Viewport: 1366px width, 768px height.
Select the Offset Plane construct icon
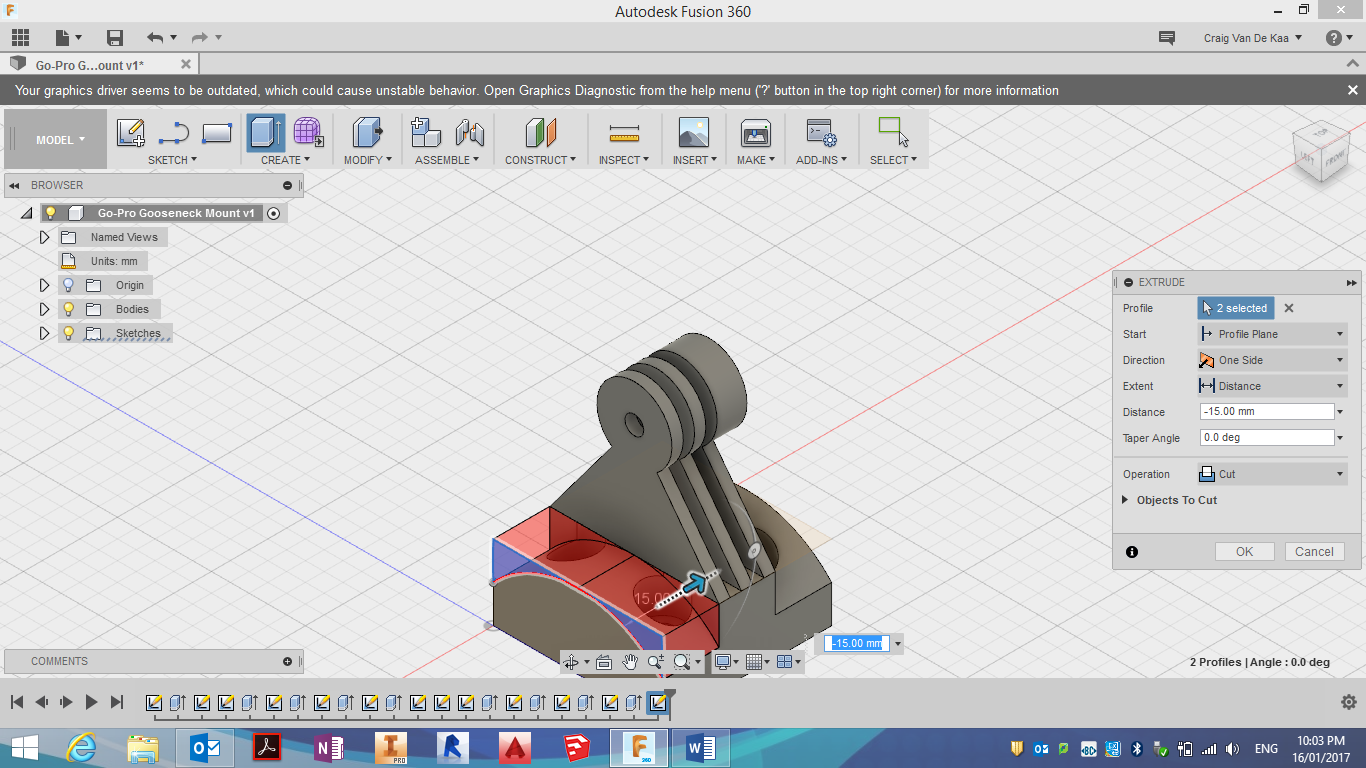click(540, 133)
